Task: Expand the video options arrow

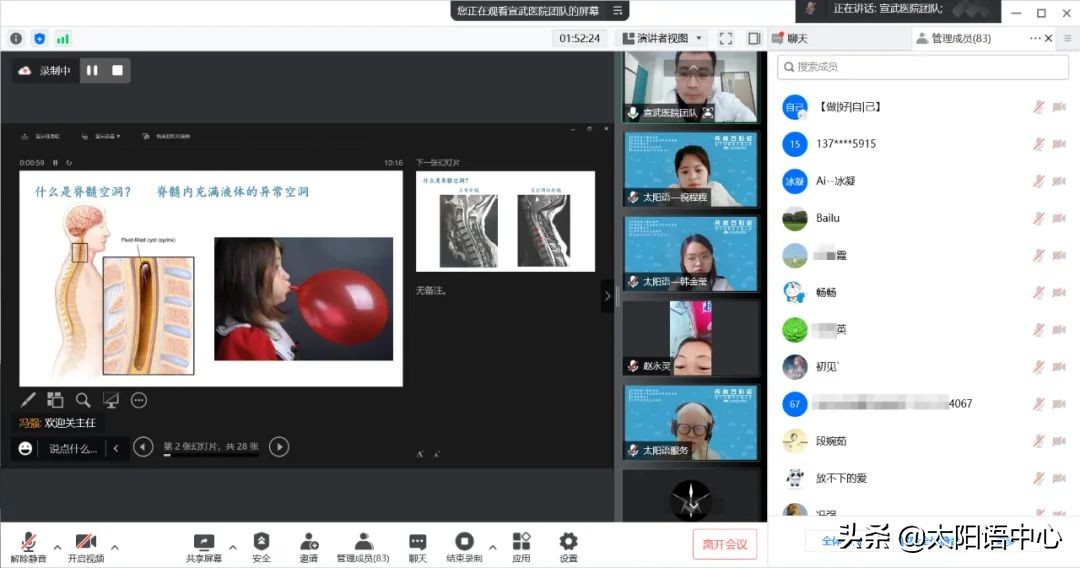Action: 115,547
